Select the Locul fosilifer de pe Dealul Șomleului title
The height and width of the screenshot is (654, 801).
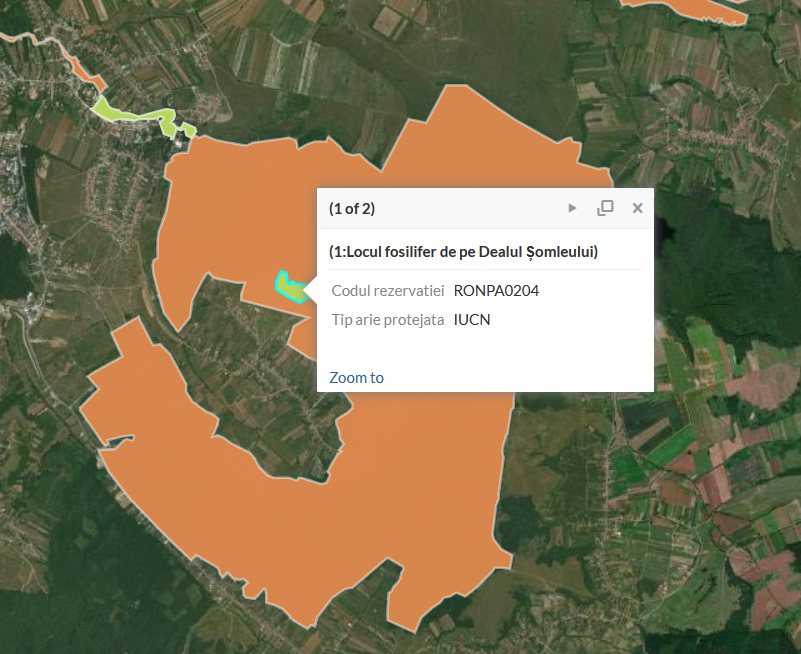[x=464, y=251]
